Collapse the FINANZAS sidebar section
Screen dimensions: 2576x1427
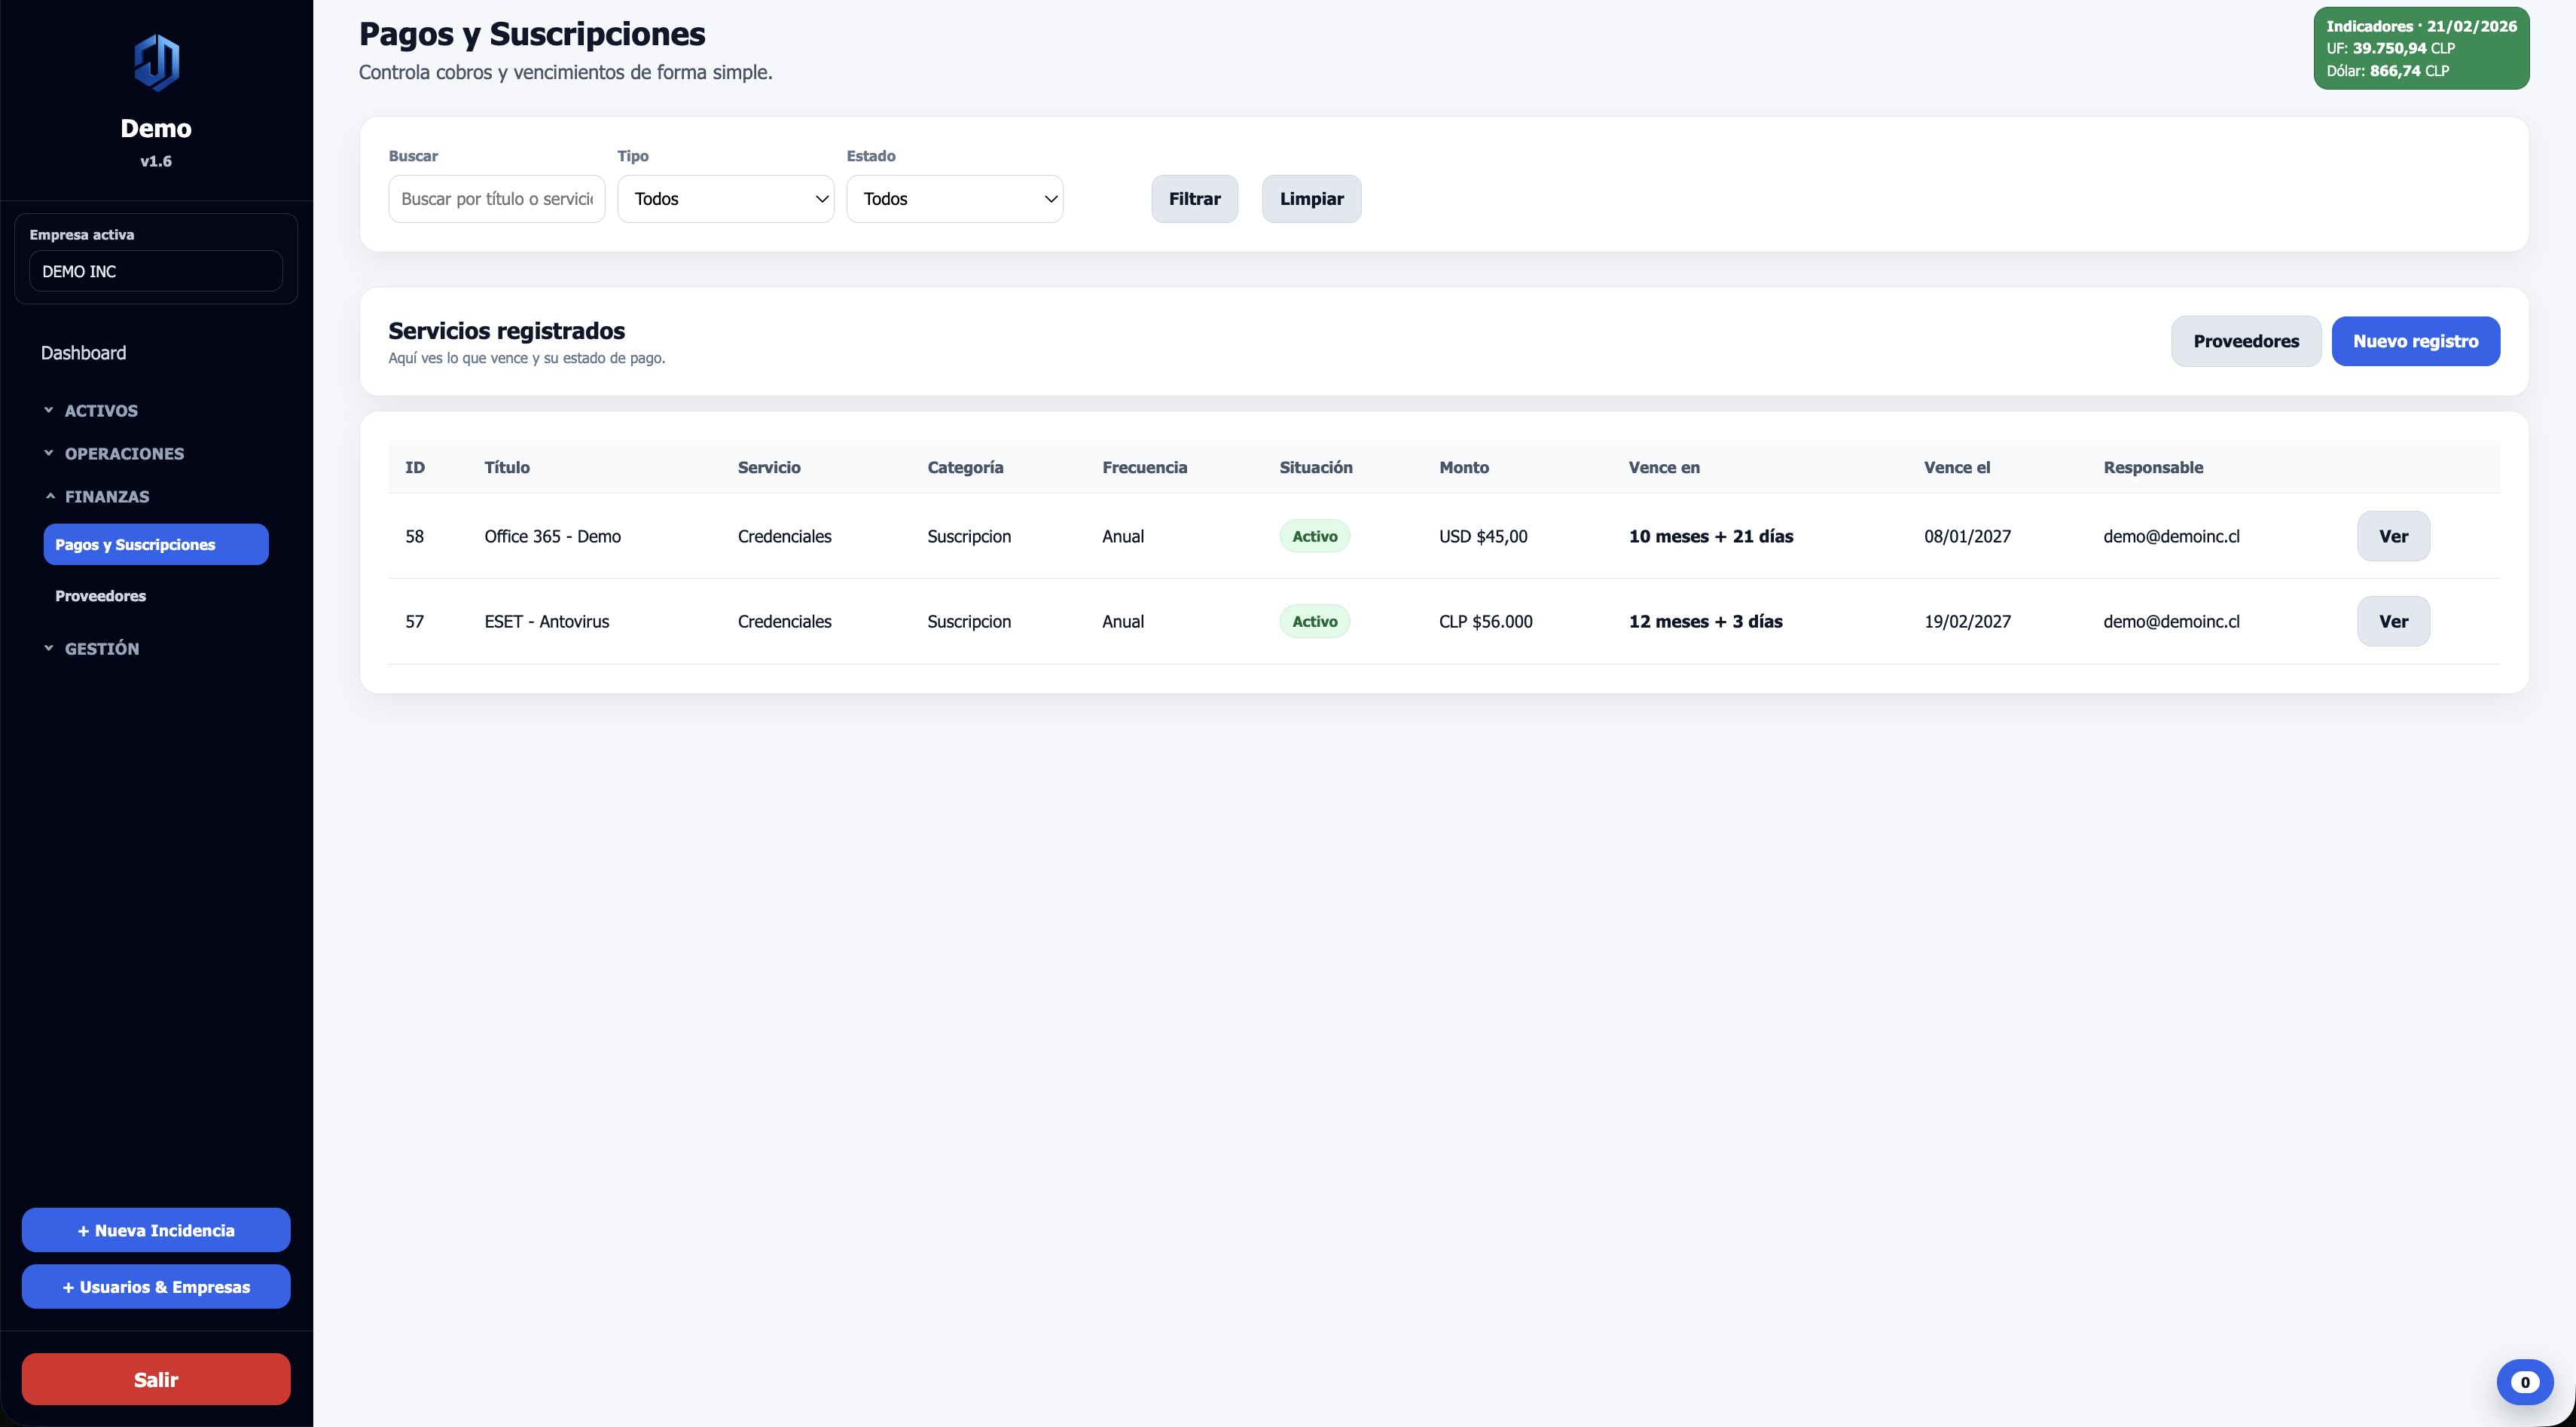click(106, 496)
